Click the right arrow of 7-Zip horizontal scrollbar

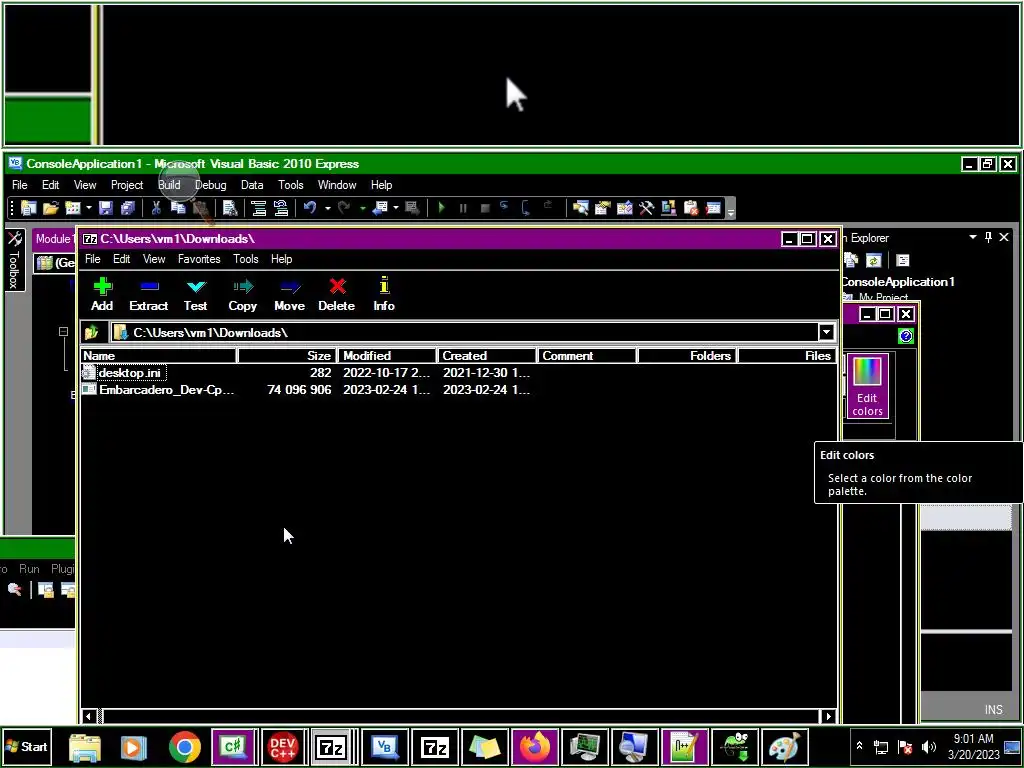click(829, 716)
